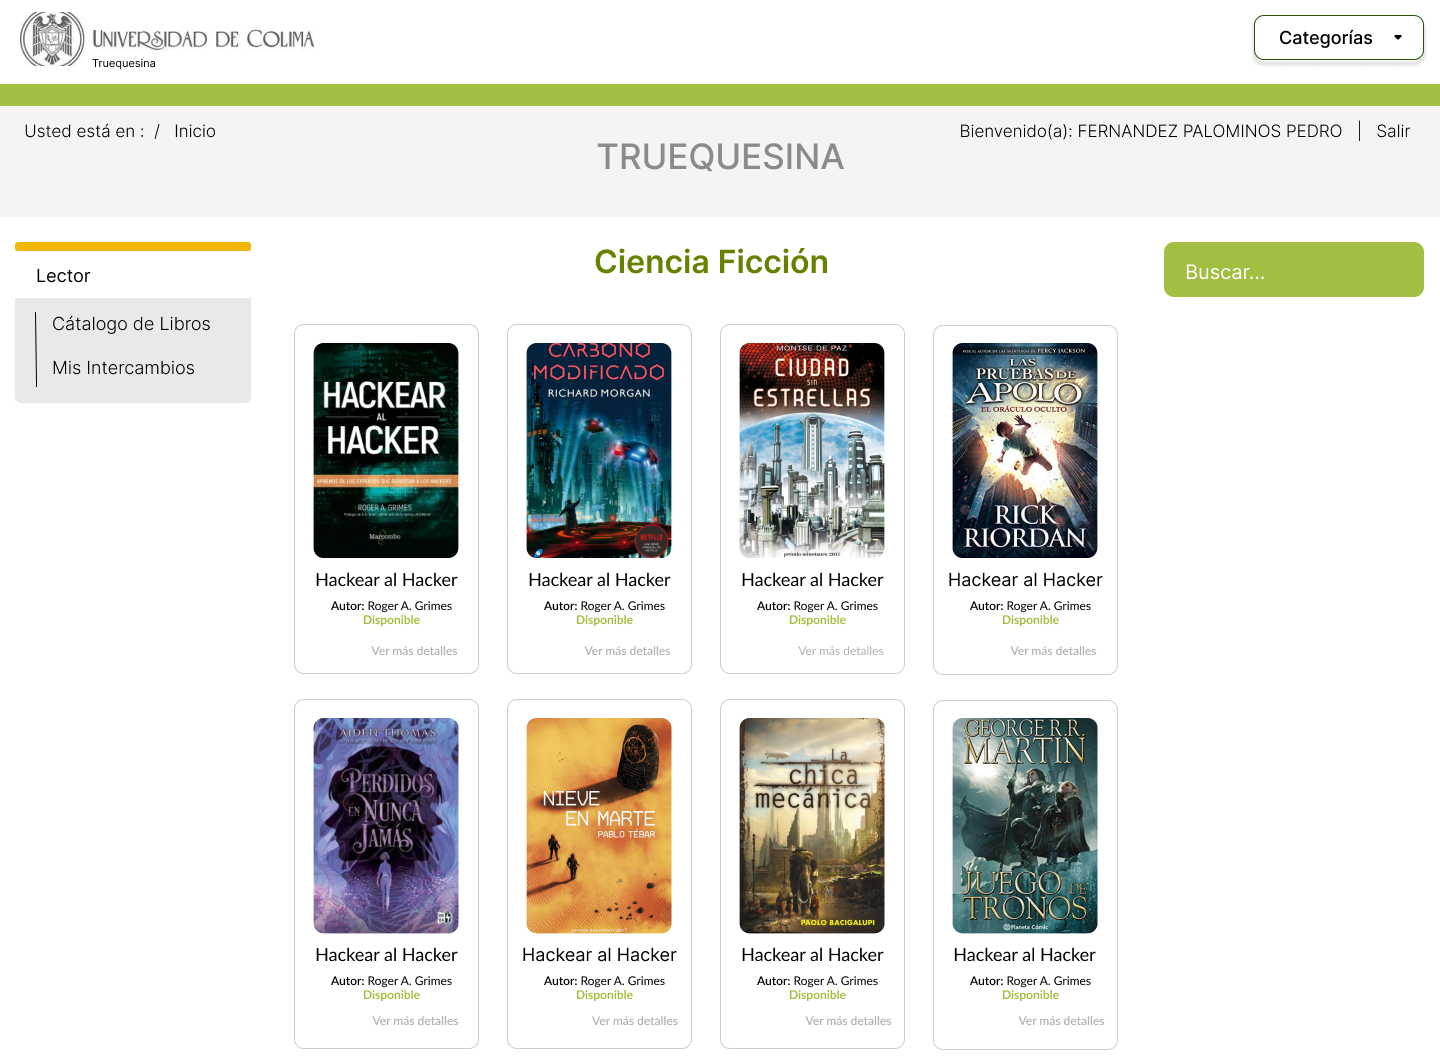Select the Perdidos en Nunca Jamás cover
This screenshot has width=1440, height=1060.
(386, 826)
